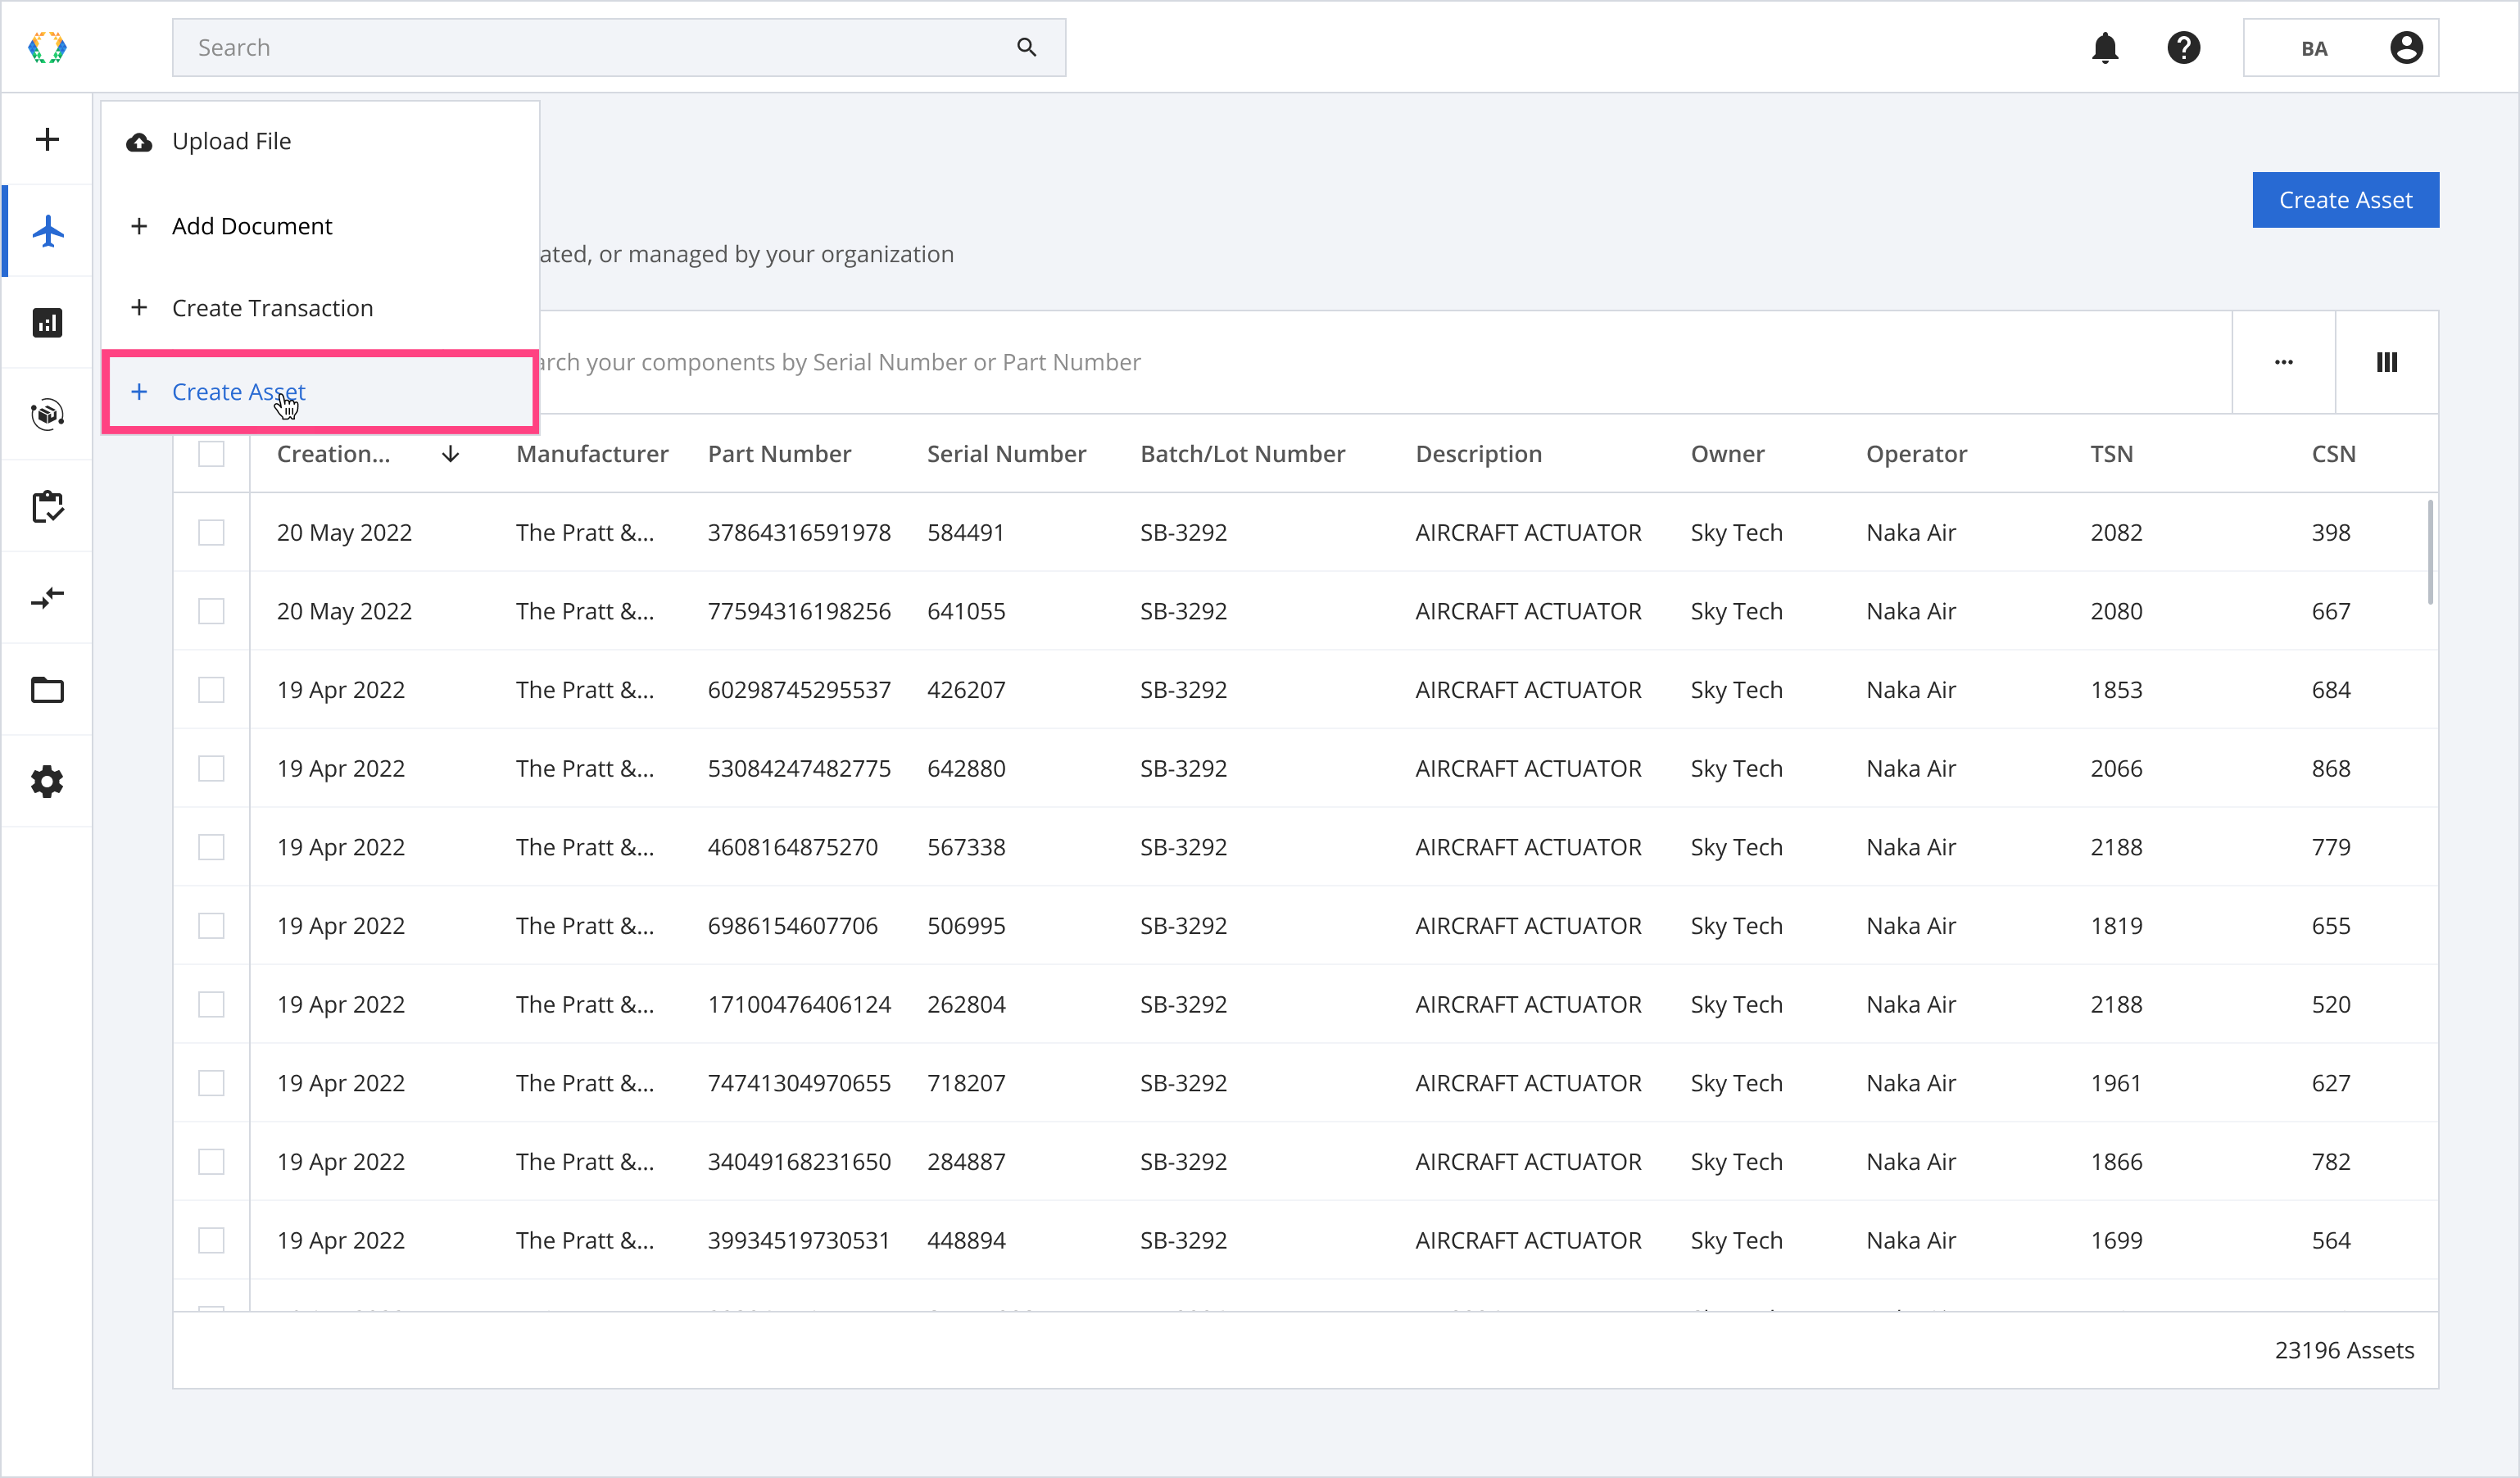Click part number 17100476406124
The height and width of the screenshot is (1478, 2520).
799,1004
